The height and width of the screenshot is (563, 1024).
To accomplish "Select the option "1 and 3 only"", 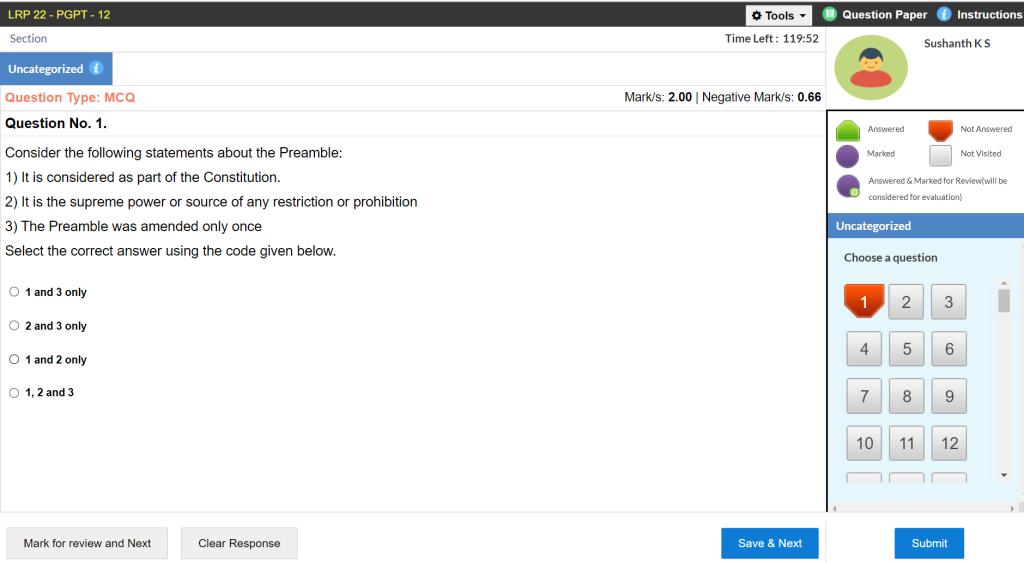I will (x=14, y=292).
